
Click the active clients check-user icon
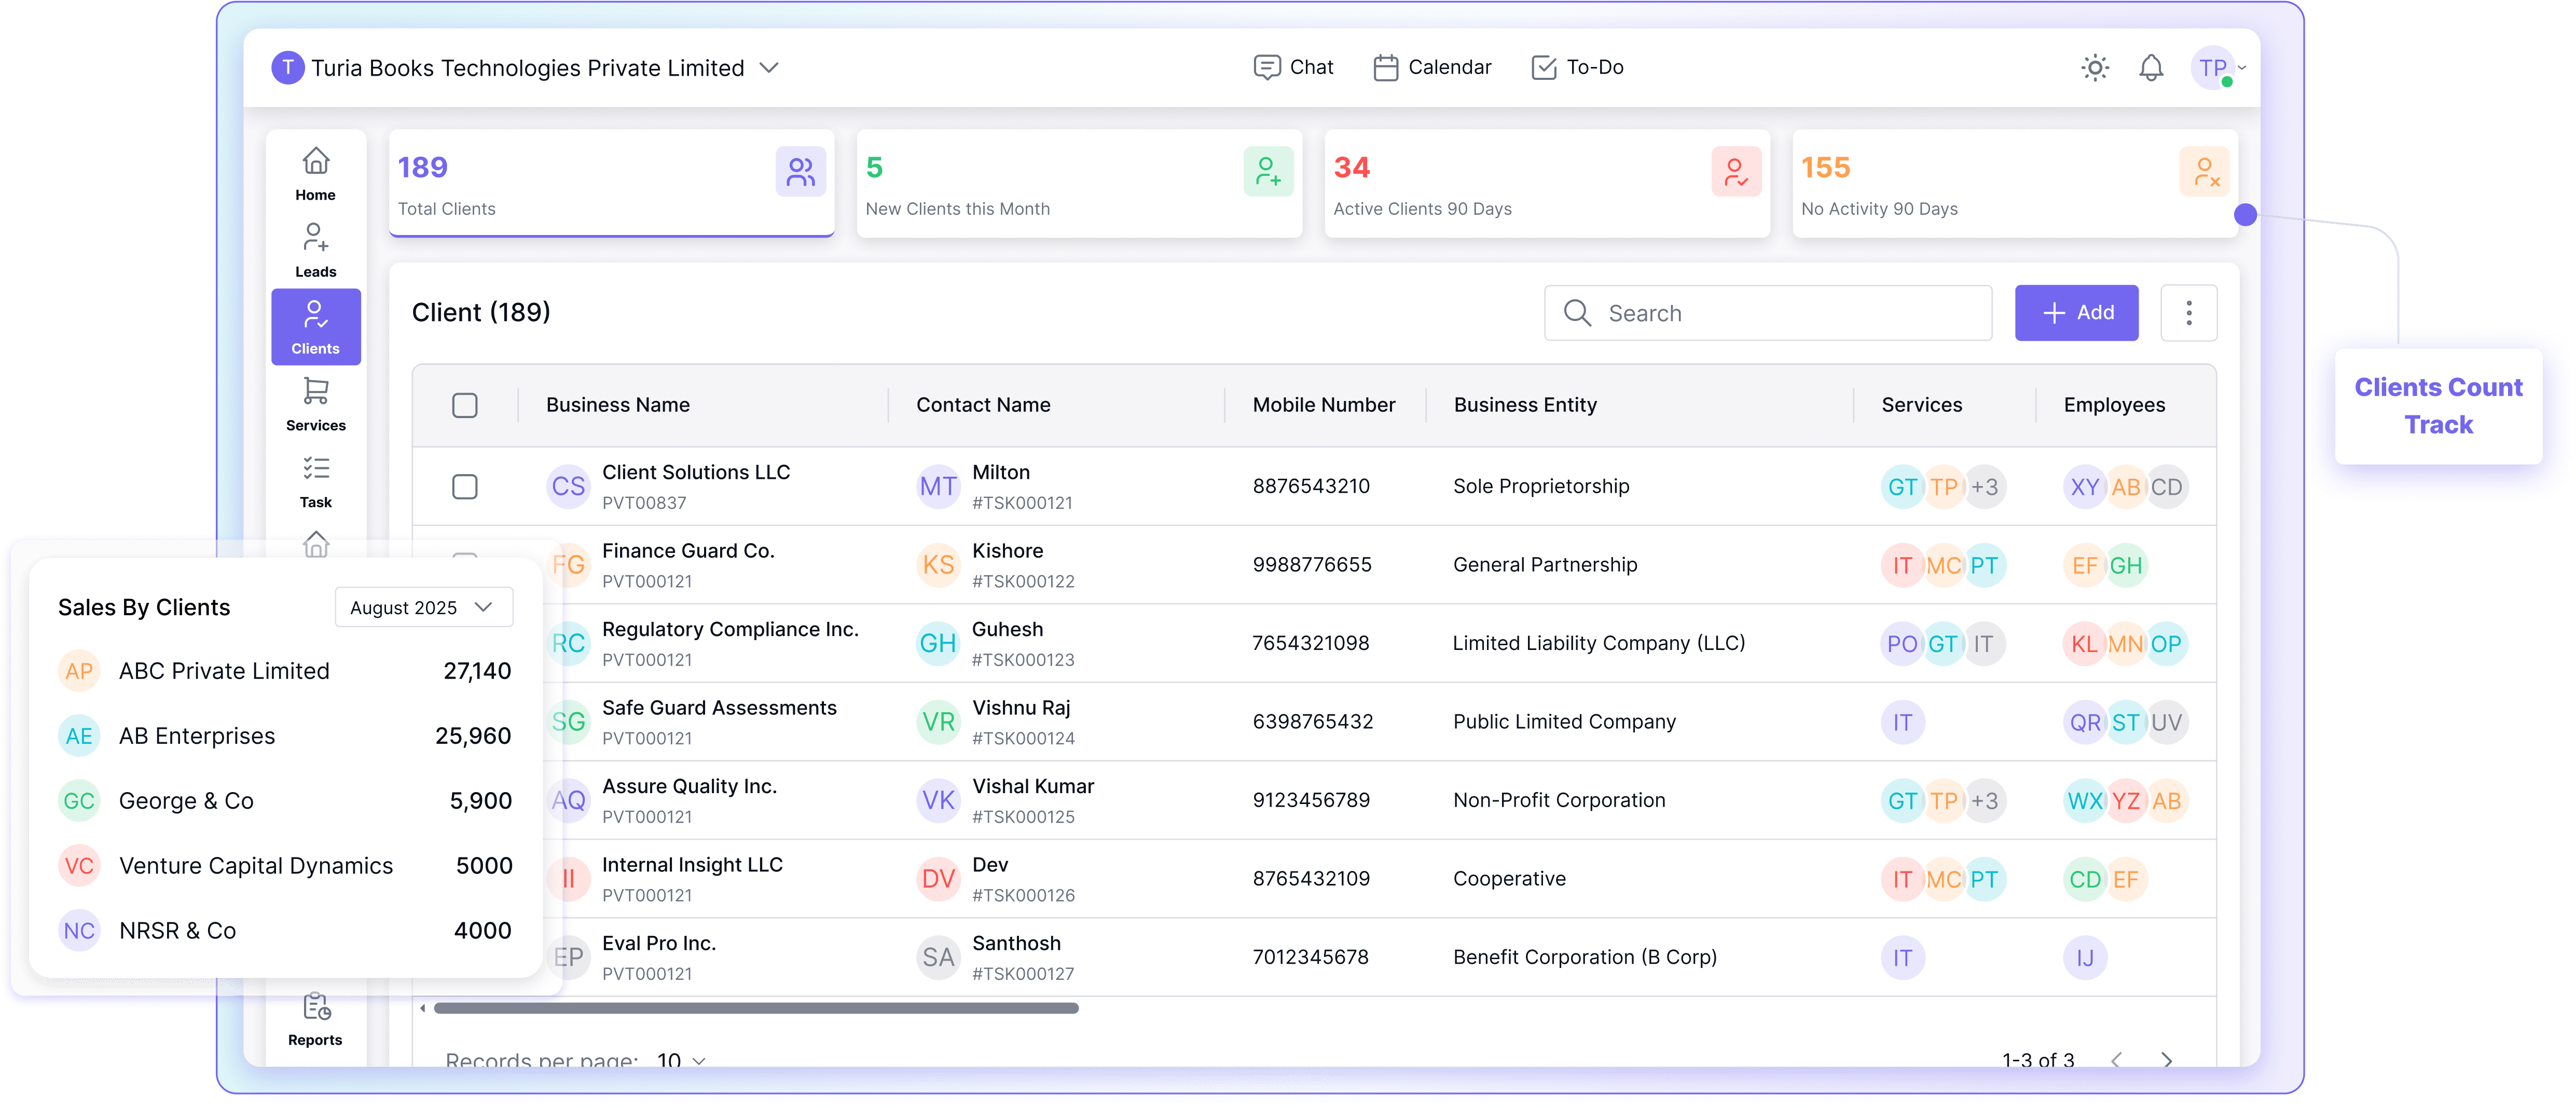coord(1736,172)
